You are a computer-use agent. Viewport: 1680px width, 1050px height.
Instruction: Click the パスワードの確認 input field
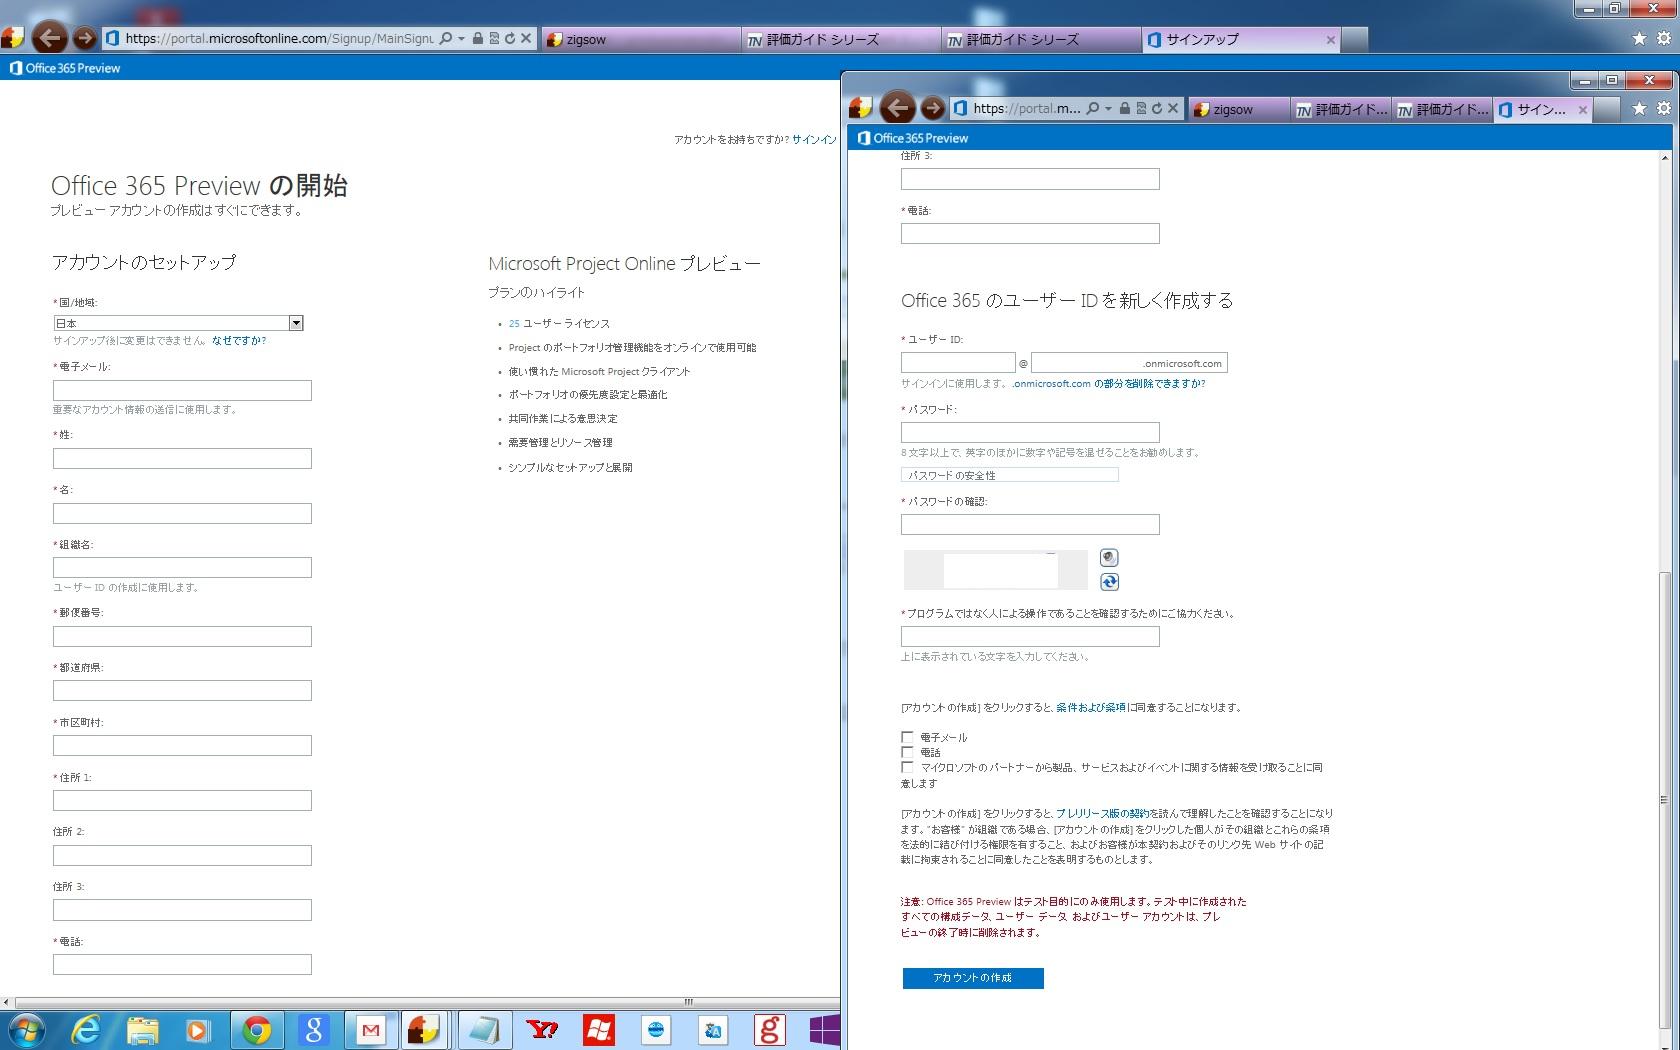click(x=1030, y=524)
